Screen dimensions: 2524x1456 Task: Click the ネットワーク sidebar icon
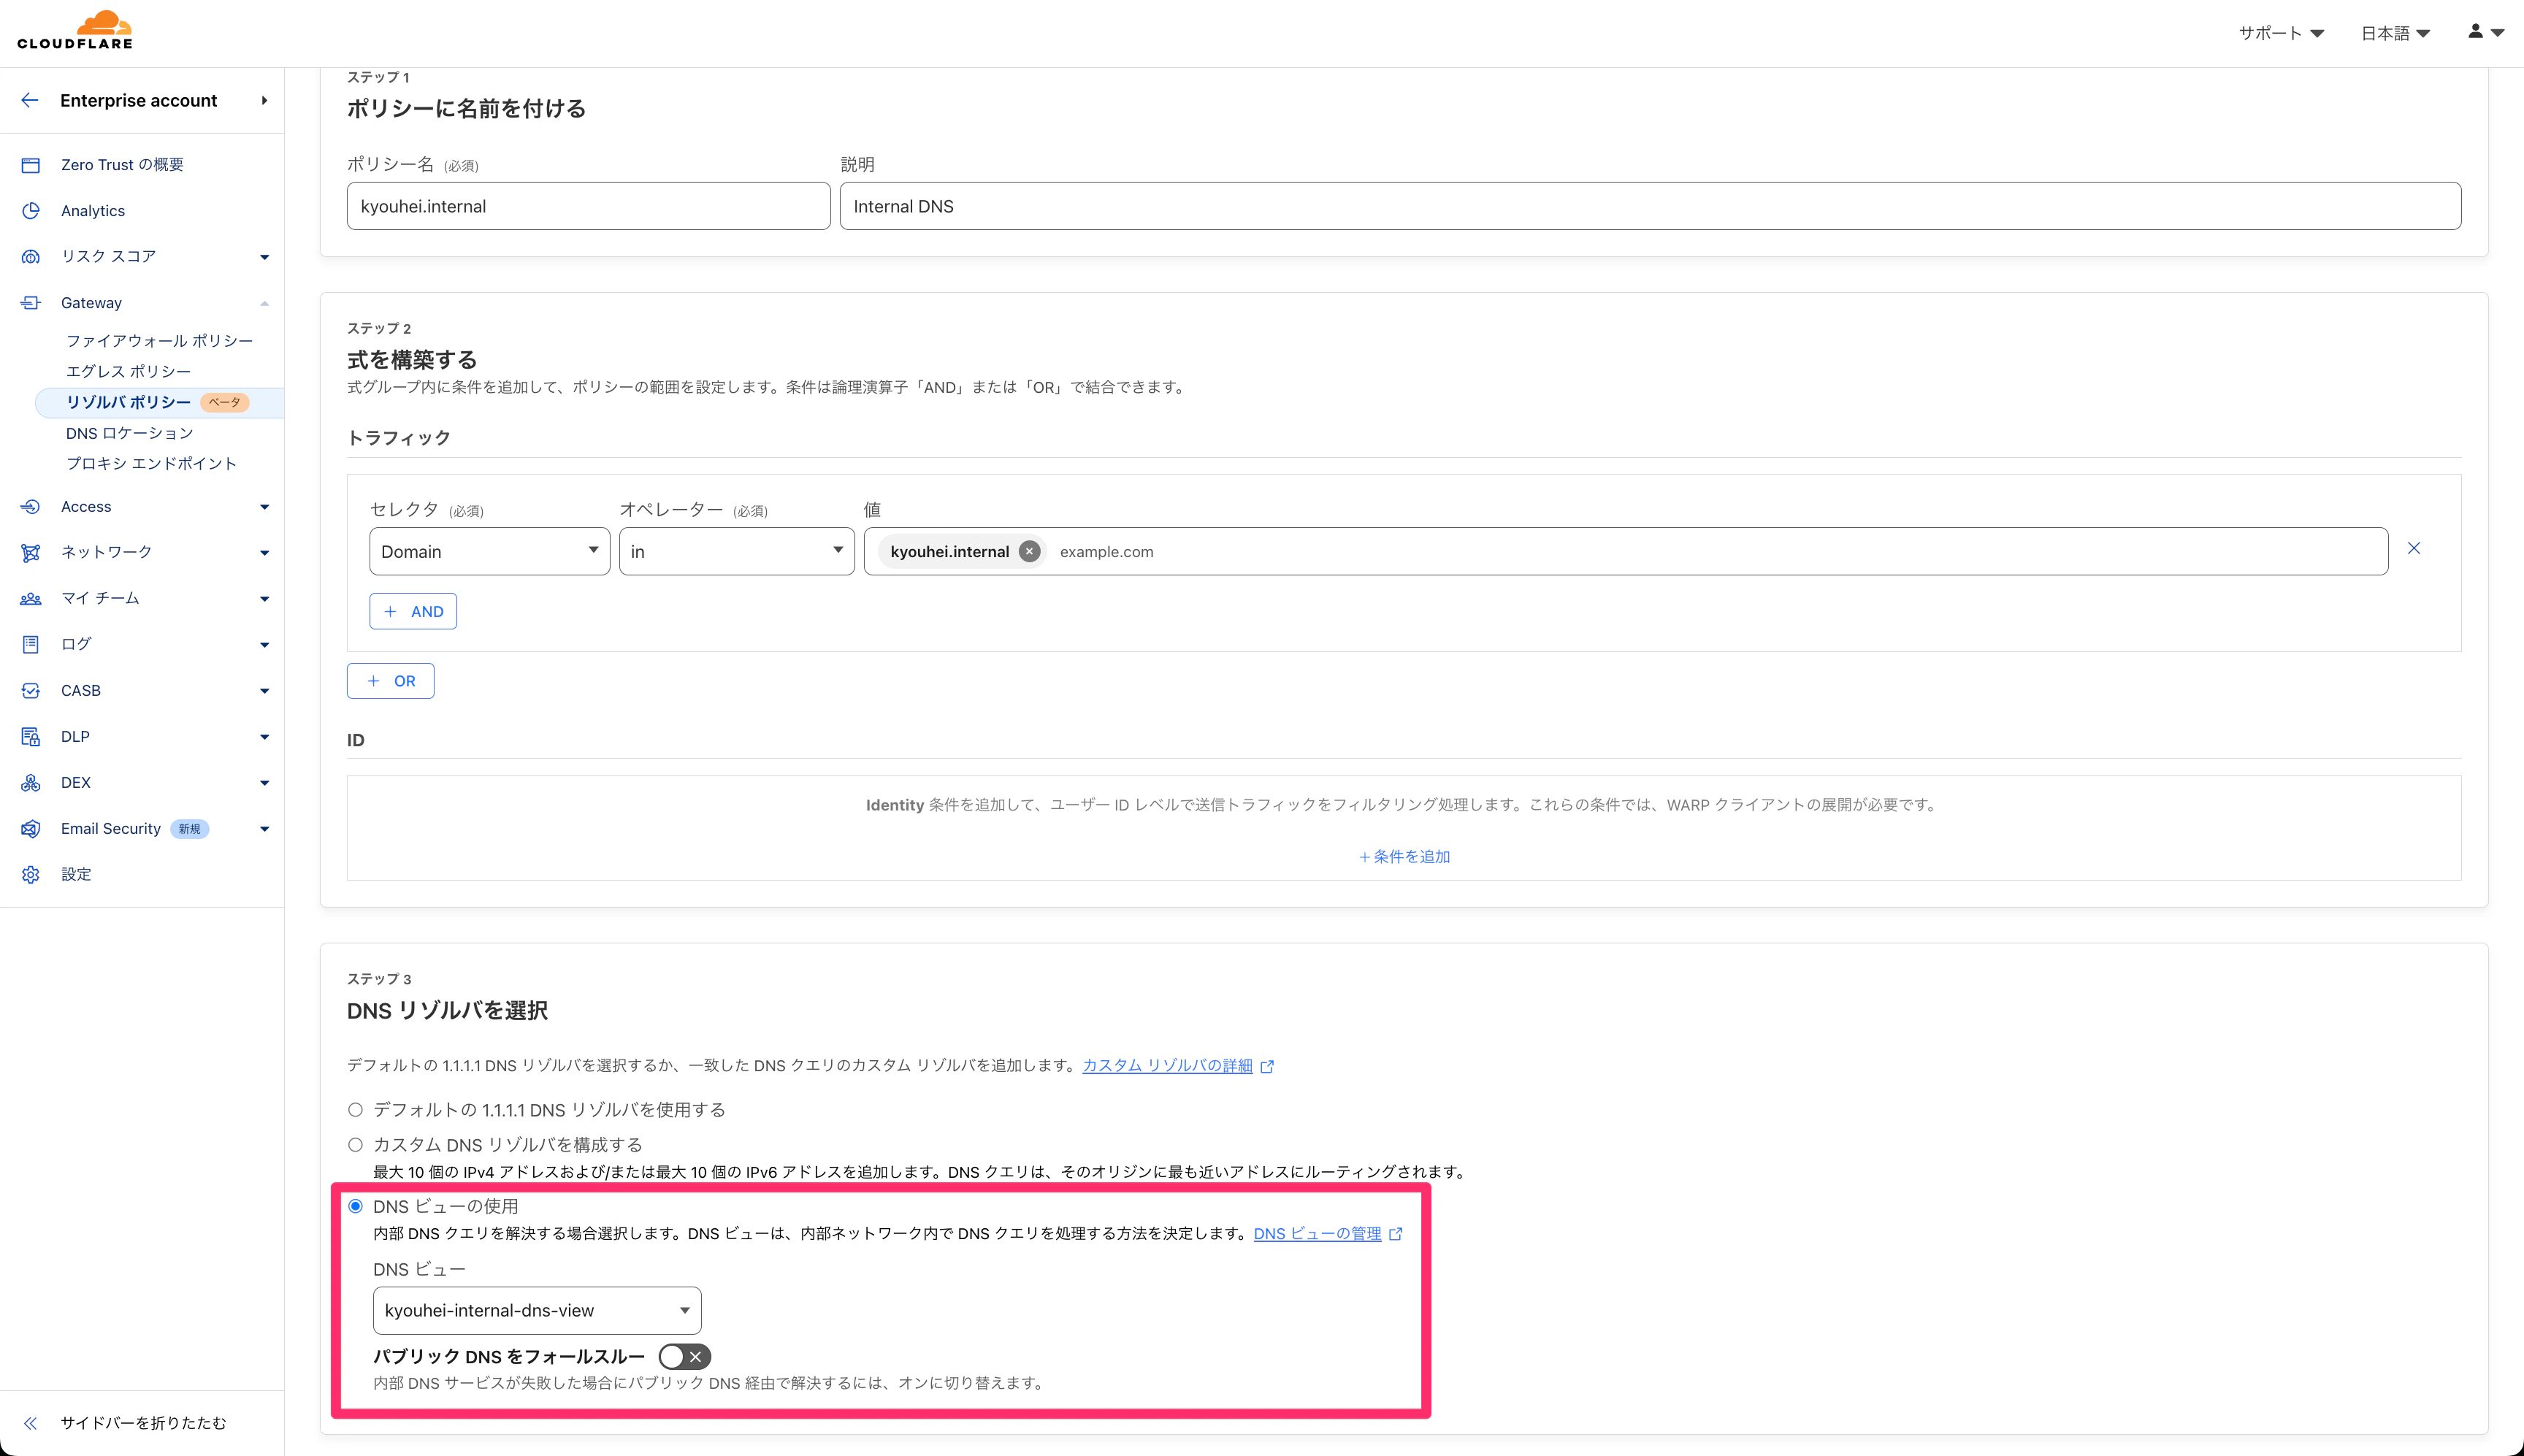coord(31,553)
